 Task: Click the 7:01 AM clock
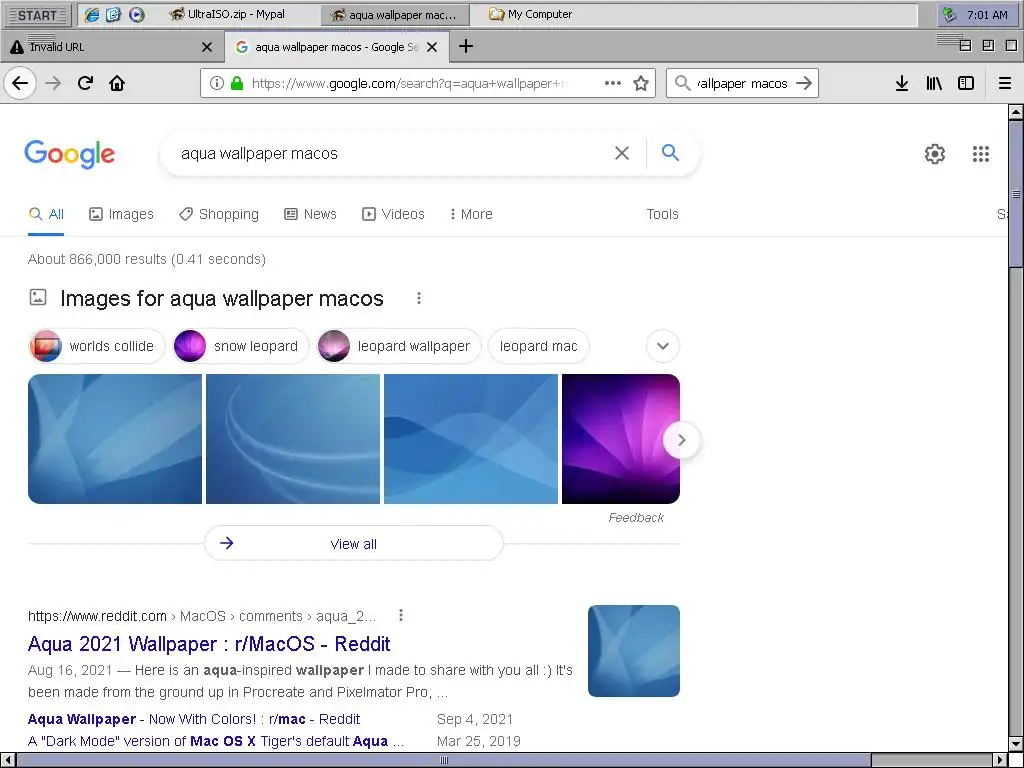point(987,14)
